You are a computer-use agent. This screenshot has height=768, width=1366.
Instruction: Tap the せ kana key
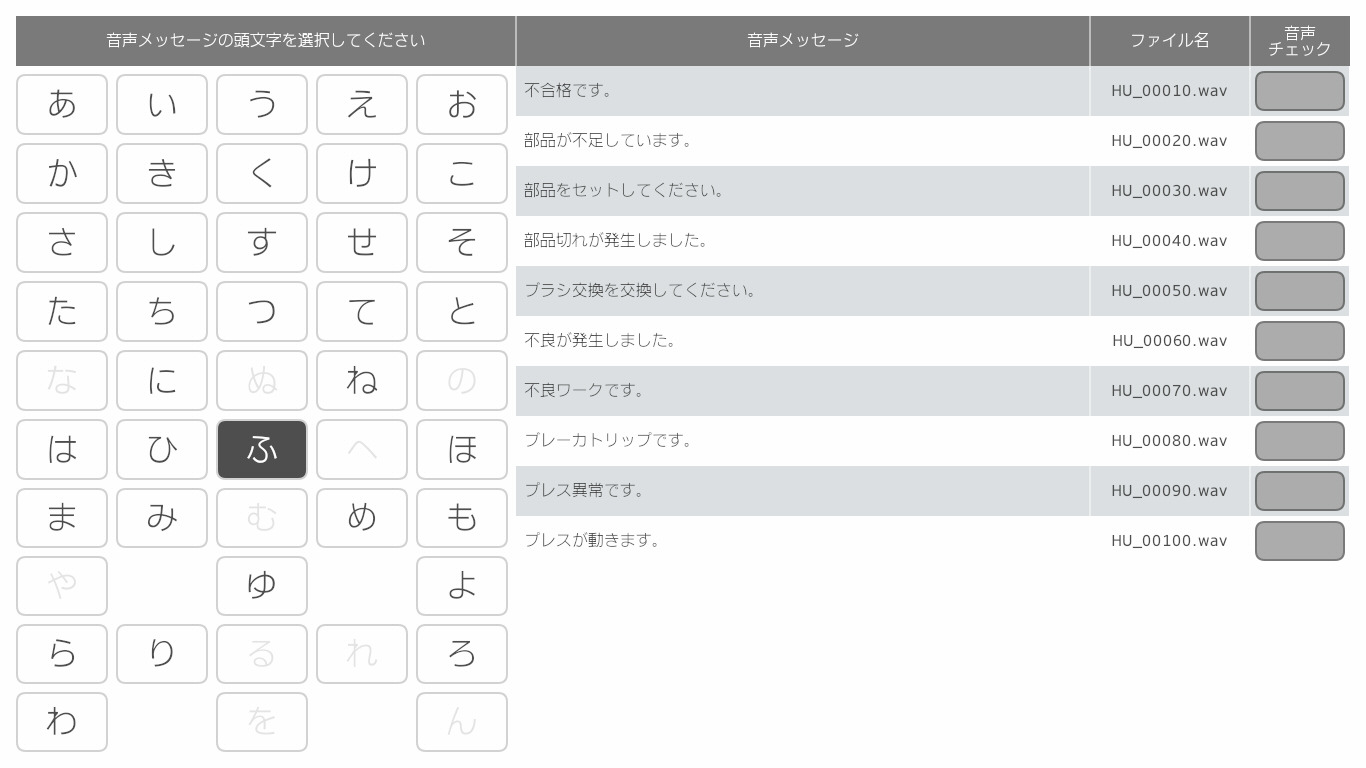(362, 242)
